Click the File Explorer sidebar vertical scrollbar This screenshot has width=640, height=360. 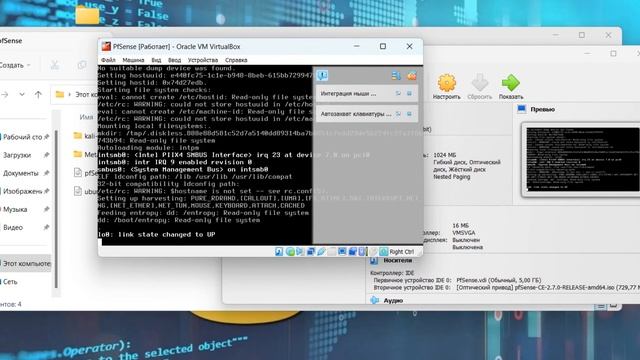[56, 208]
